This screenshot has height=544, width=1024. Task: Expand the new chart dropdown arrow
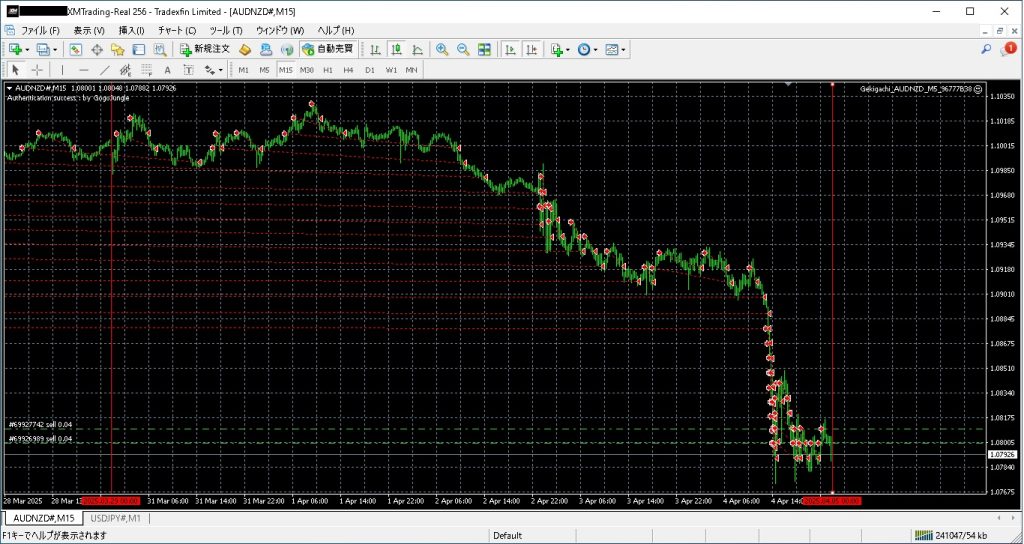(x=27, y=49)
